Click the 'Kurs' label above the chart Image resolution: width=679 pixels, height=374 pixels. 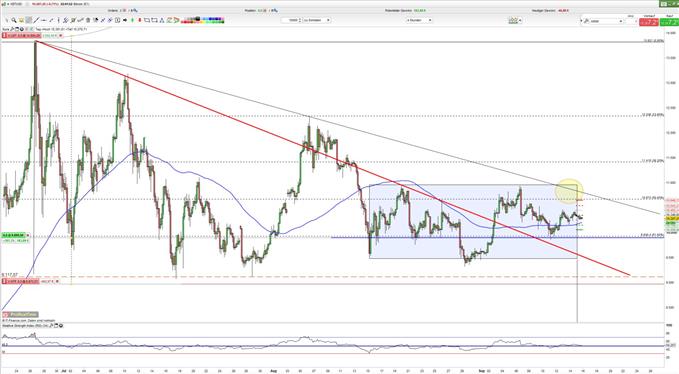(x=5, y=29)
